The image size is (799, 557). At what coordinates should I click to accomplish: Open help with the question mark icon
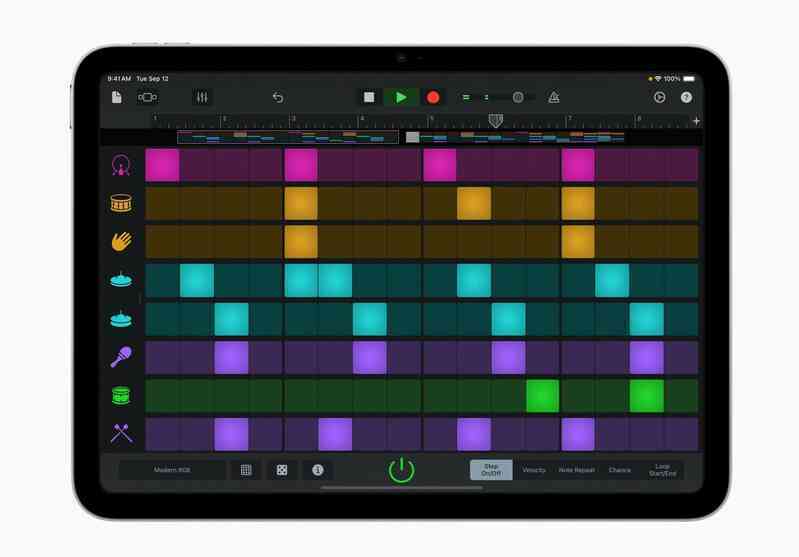pos(686,97)
